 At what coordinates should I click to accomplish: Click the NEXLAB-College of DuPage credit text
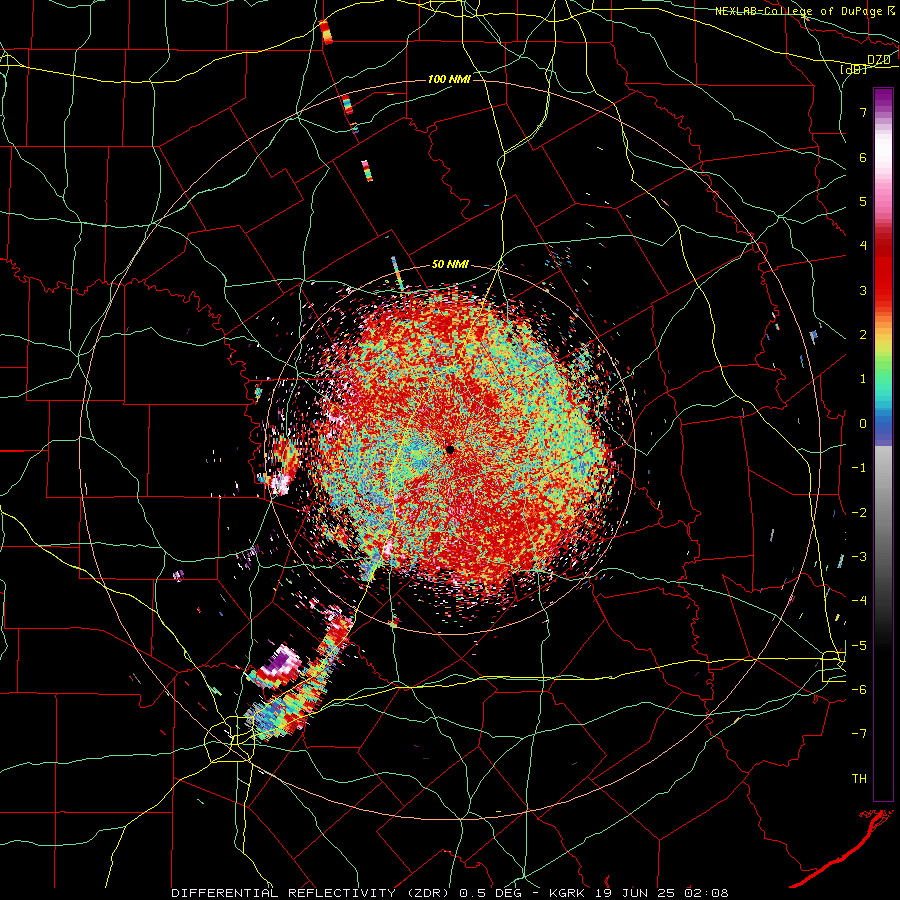point(798,11)
